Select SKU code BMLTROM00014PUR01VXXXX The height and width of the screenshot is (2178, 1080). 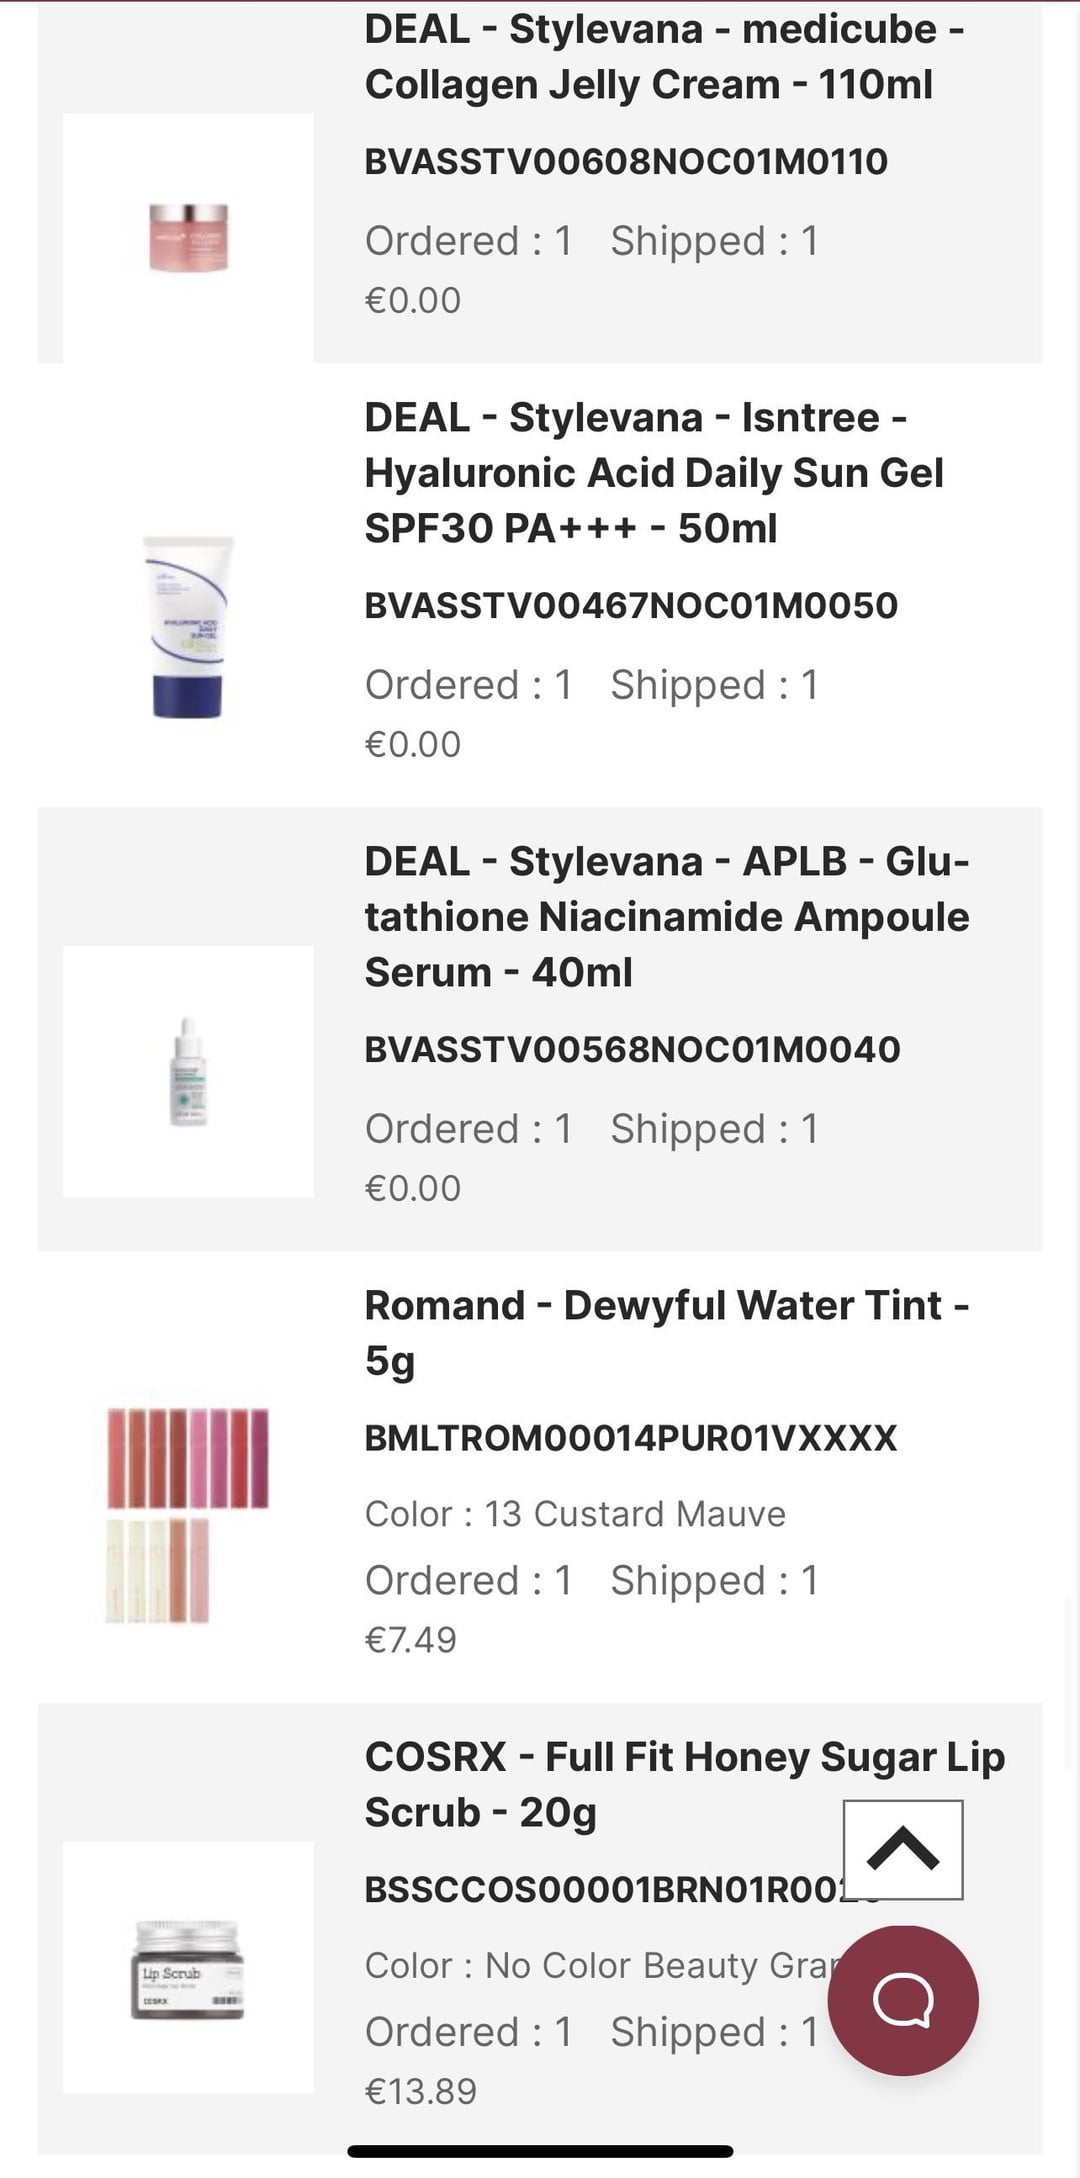click(631, 1438)
